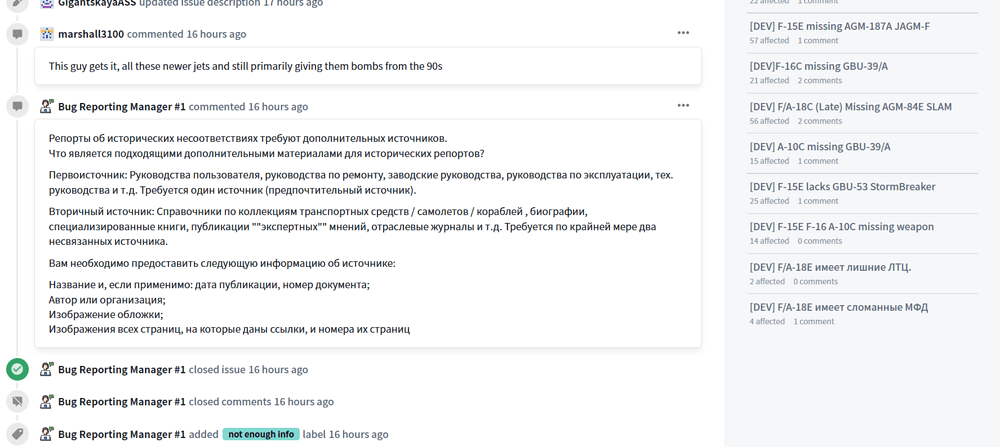
Task: Open F-15E missing AGM-187A JAGM-F issue
Action: click(x=839, y=26)
